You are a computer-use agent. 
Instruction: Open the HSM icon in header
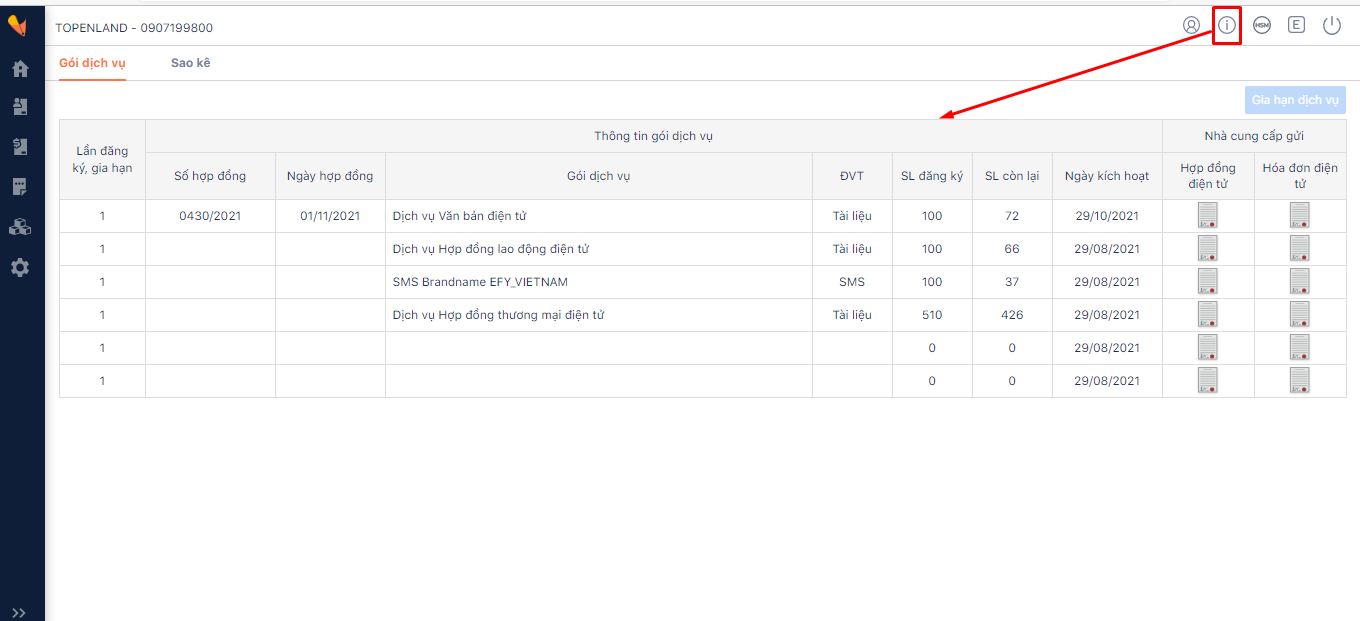1262,26
